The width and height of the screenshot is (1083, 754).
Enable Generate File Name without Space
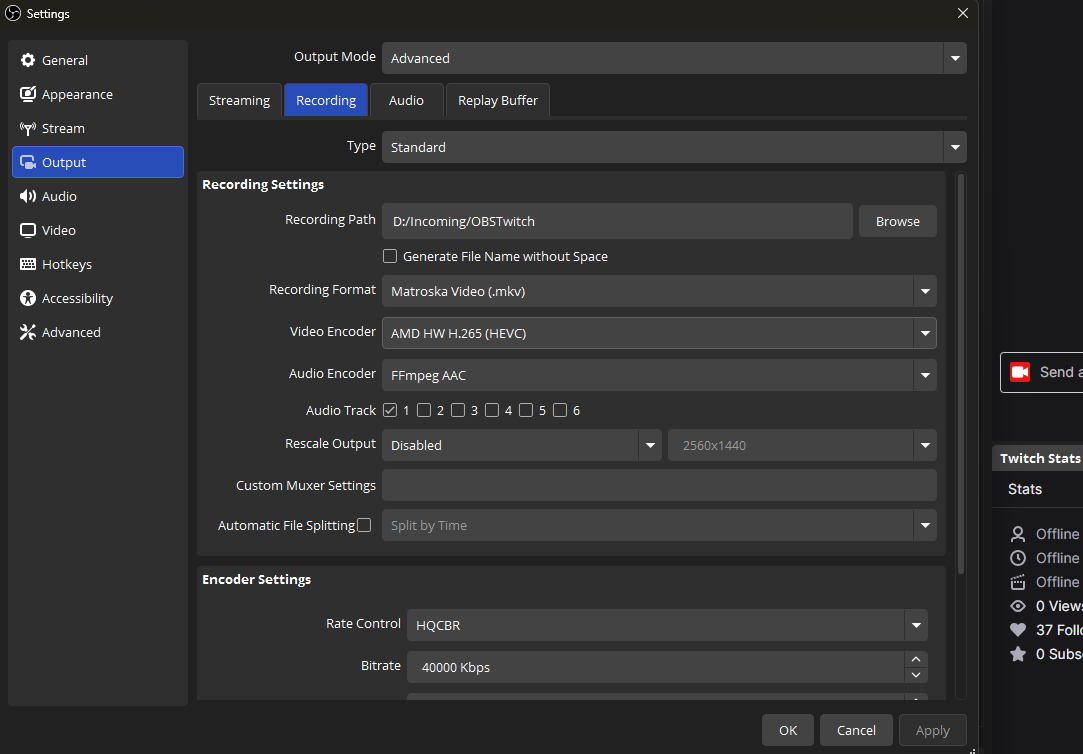pyautogui.click(x=390, y=257)
